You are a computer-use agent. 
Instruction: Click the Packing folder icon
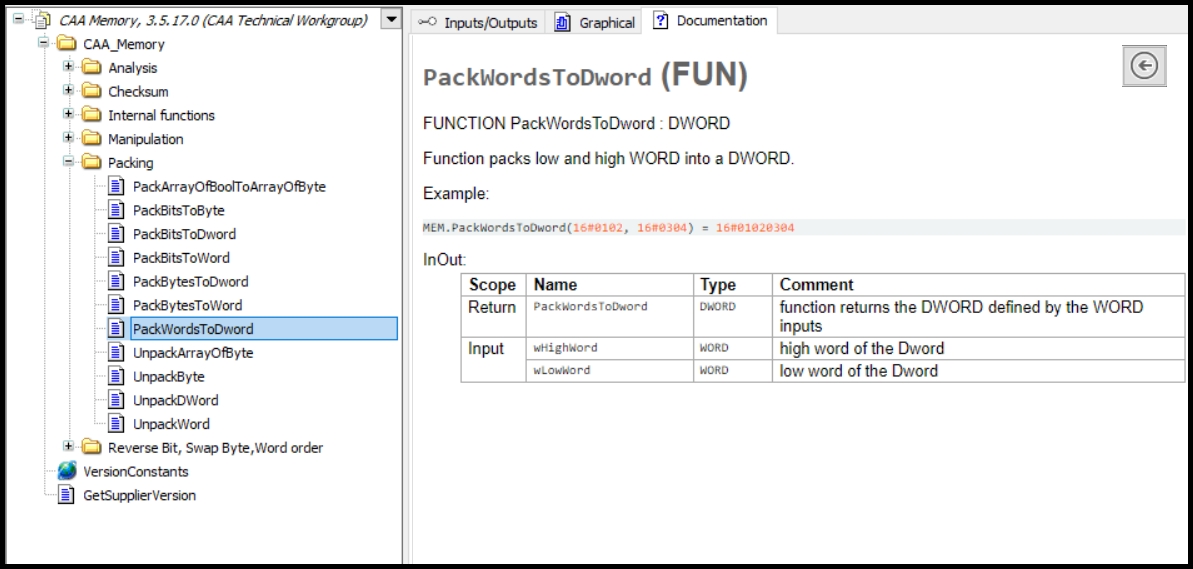pos(91,162)
